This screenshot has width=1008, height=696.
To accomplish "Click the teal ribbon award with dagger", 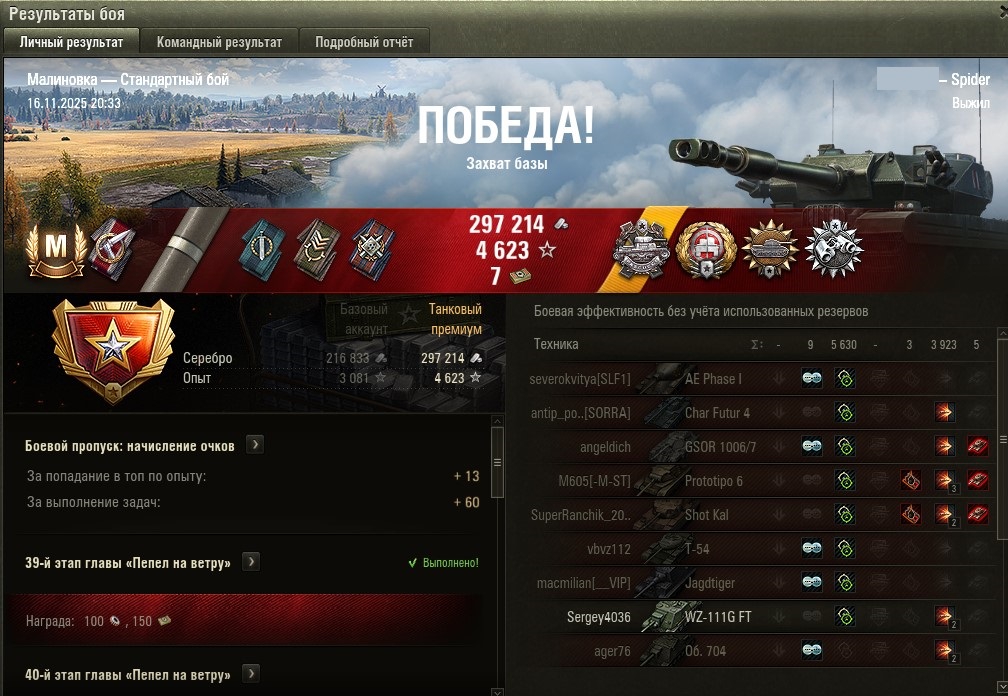I will click(x=264, y=249).
